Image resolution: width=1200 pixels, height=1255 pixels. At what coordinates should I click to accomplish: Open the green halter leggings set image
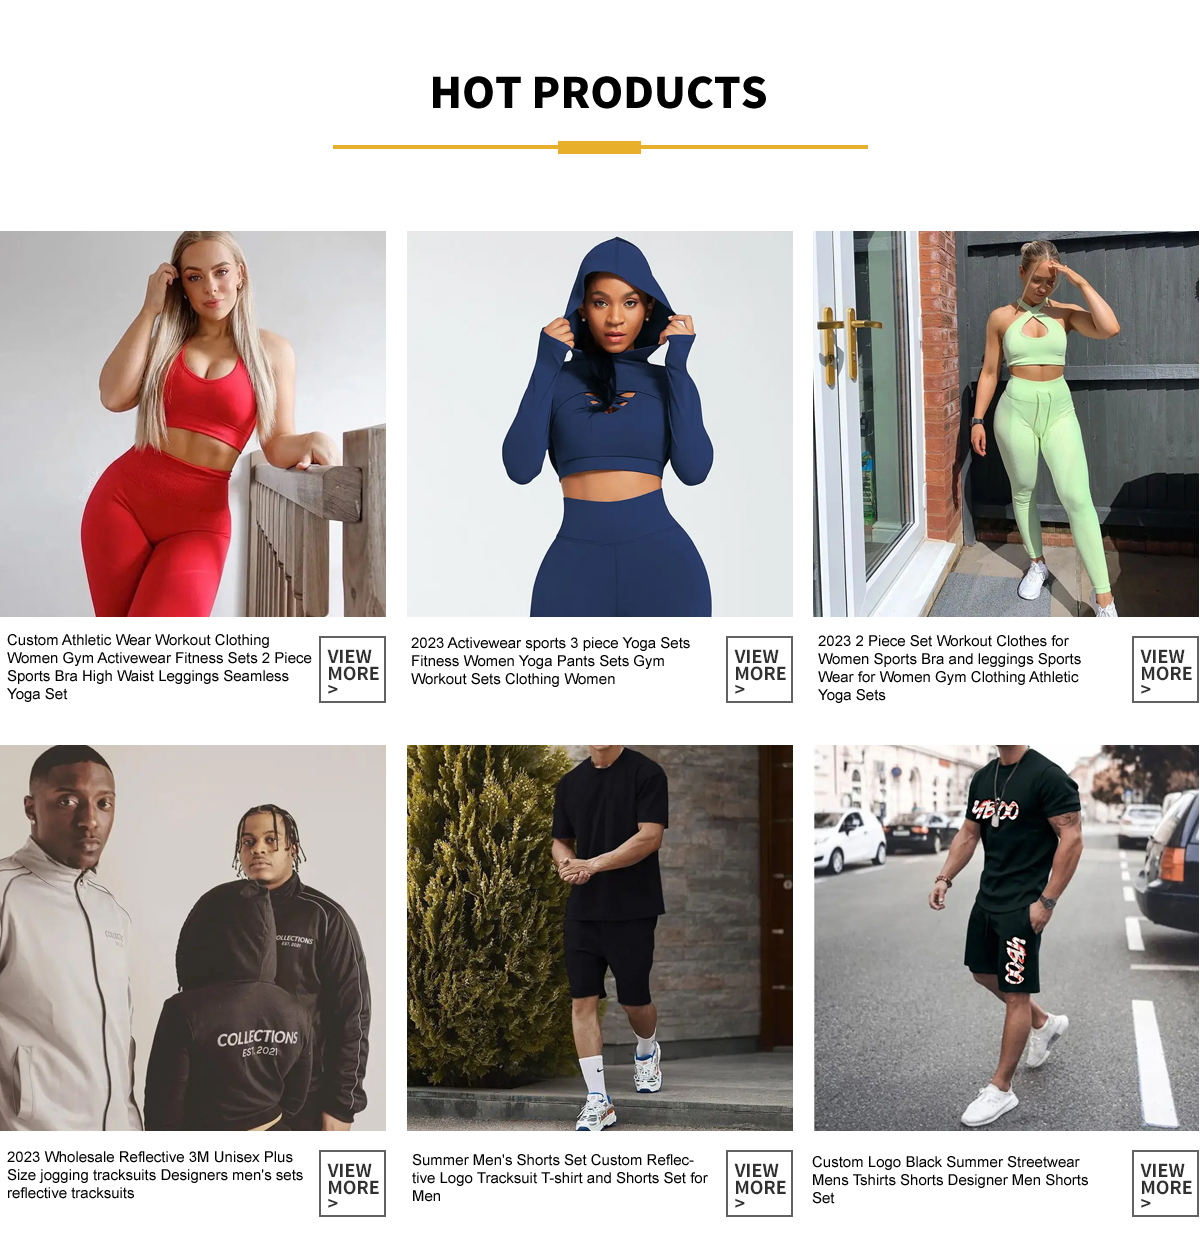tap(1006, 424)
